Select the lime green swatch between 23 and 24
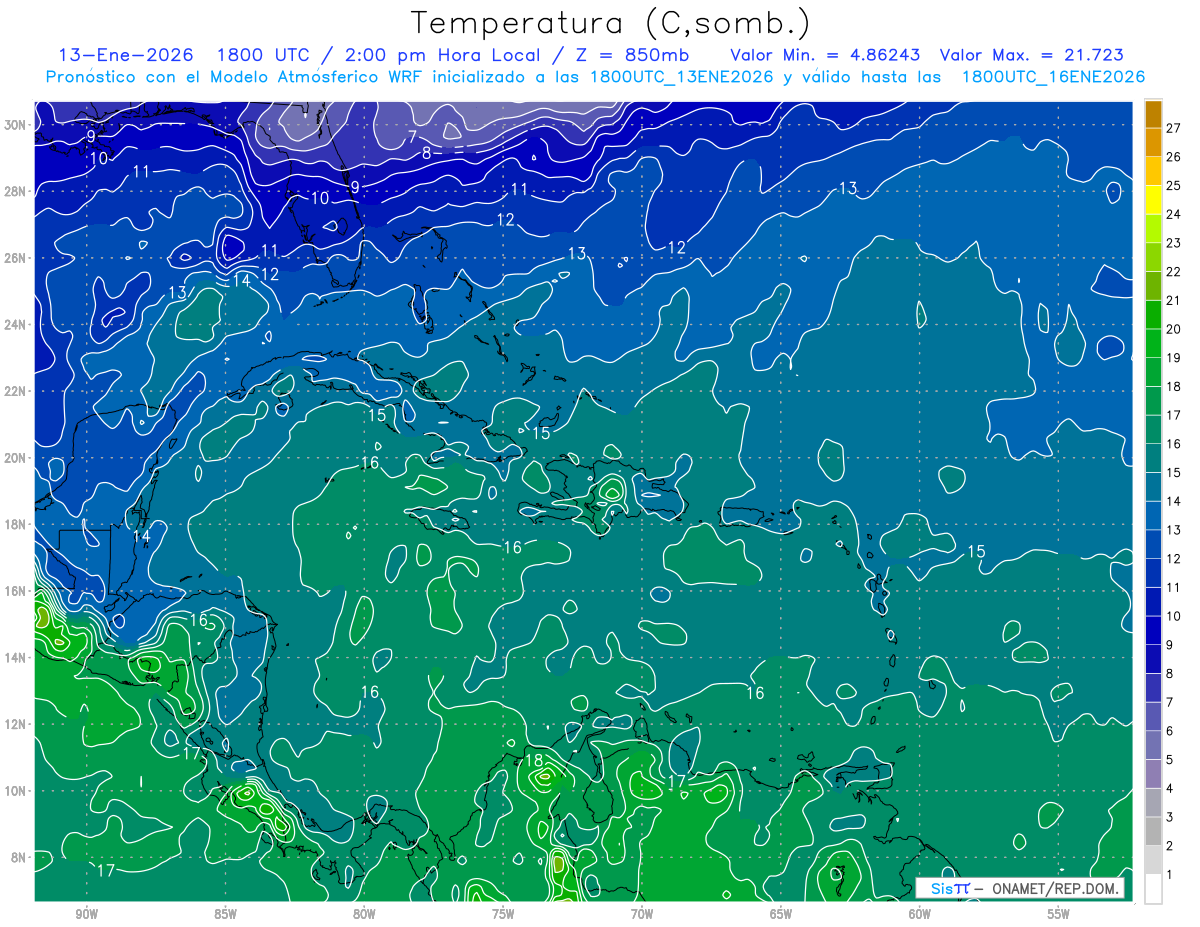Screen dimensions: 1200x927 coord(1153,229)
